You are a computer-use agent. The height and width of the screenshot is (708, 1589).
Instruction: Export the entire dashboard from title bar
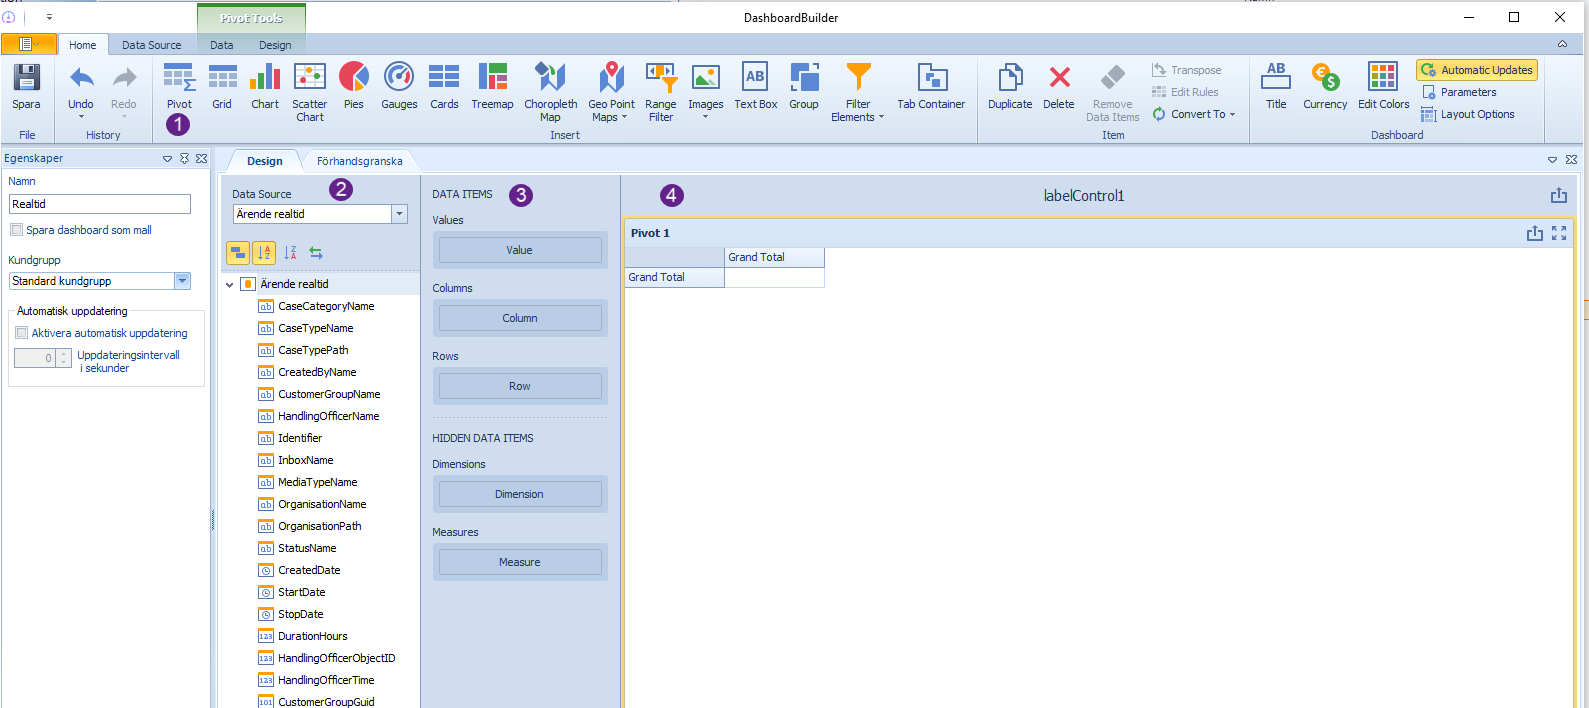coord(1558,196)
